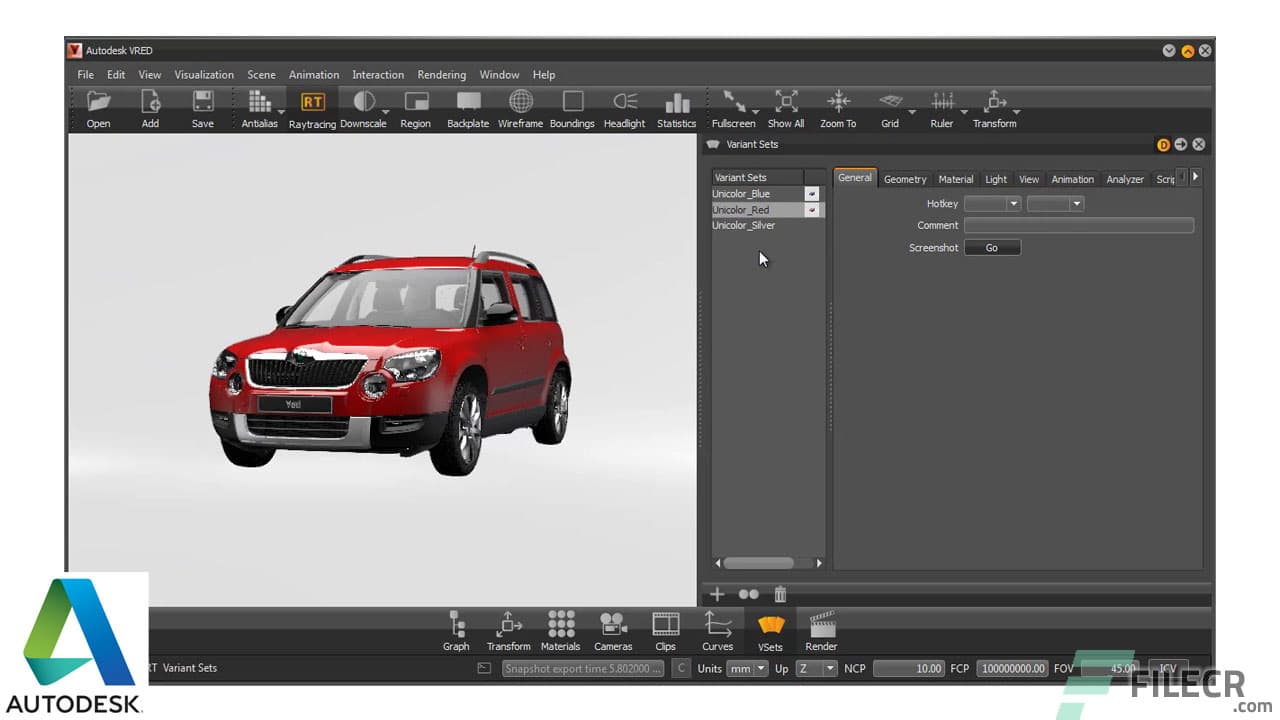Click the ICV button in the status bar
The image size is (1280, 720).
[x=1168, y=668]
